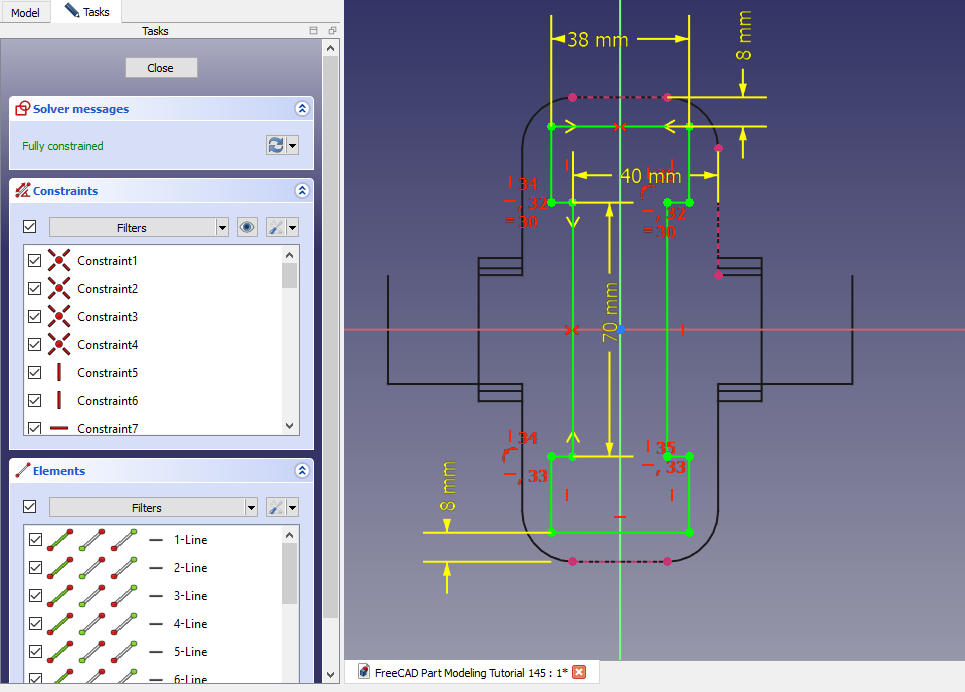Open the Constraints Filters dropdown arrow

click(x=222, y=228)
